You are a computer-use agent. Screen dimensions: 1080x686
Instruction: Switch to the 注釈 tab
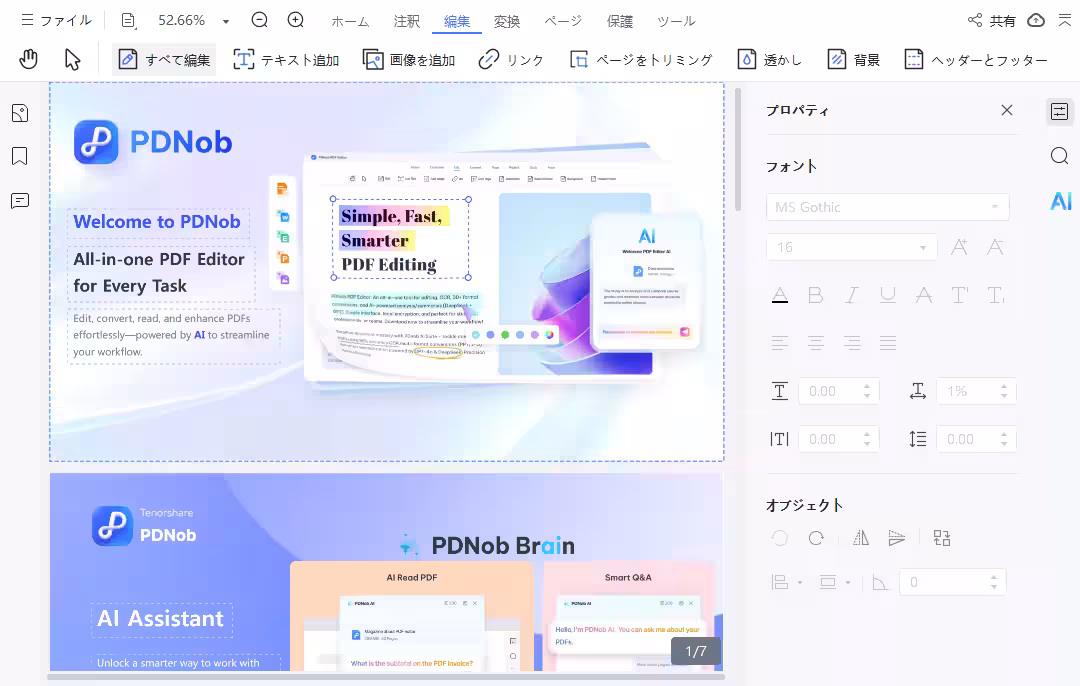407,21
